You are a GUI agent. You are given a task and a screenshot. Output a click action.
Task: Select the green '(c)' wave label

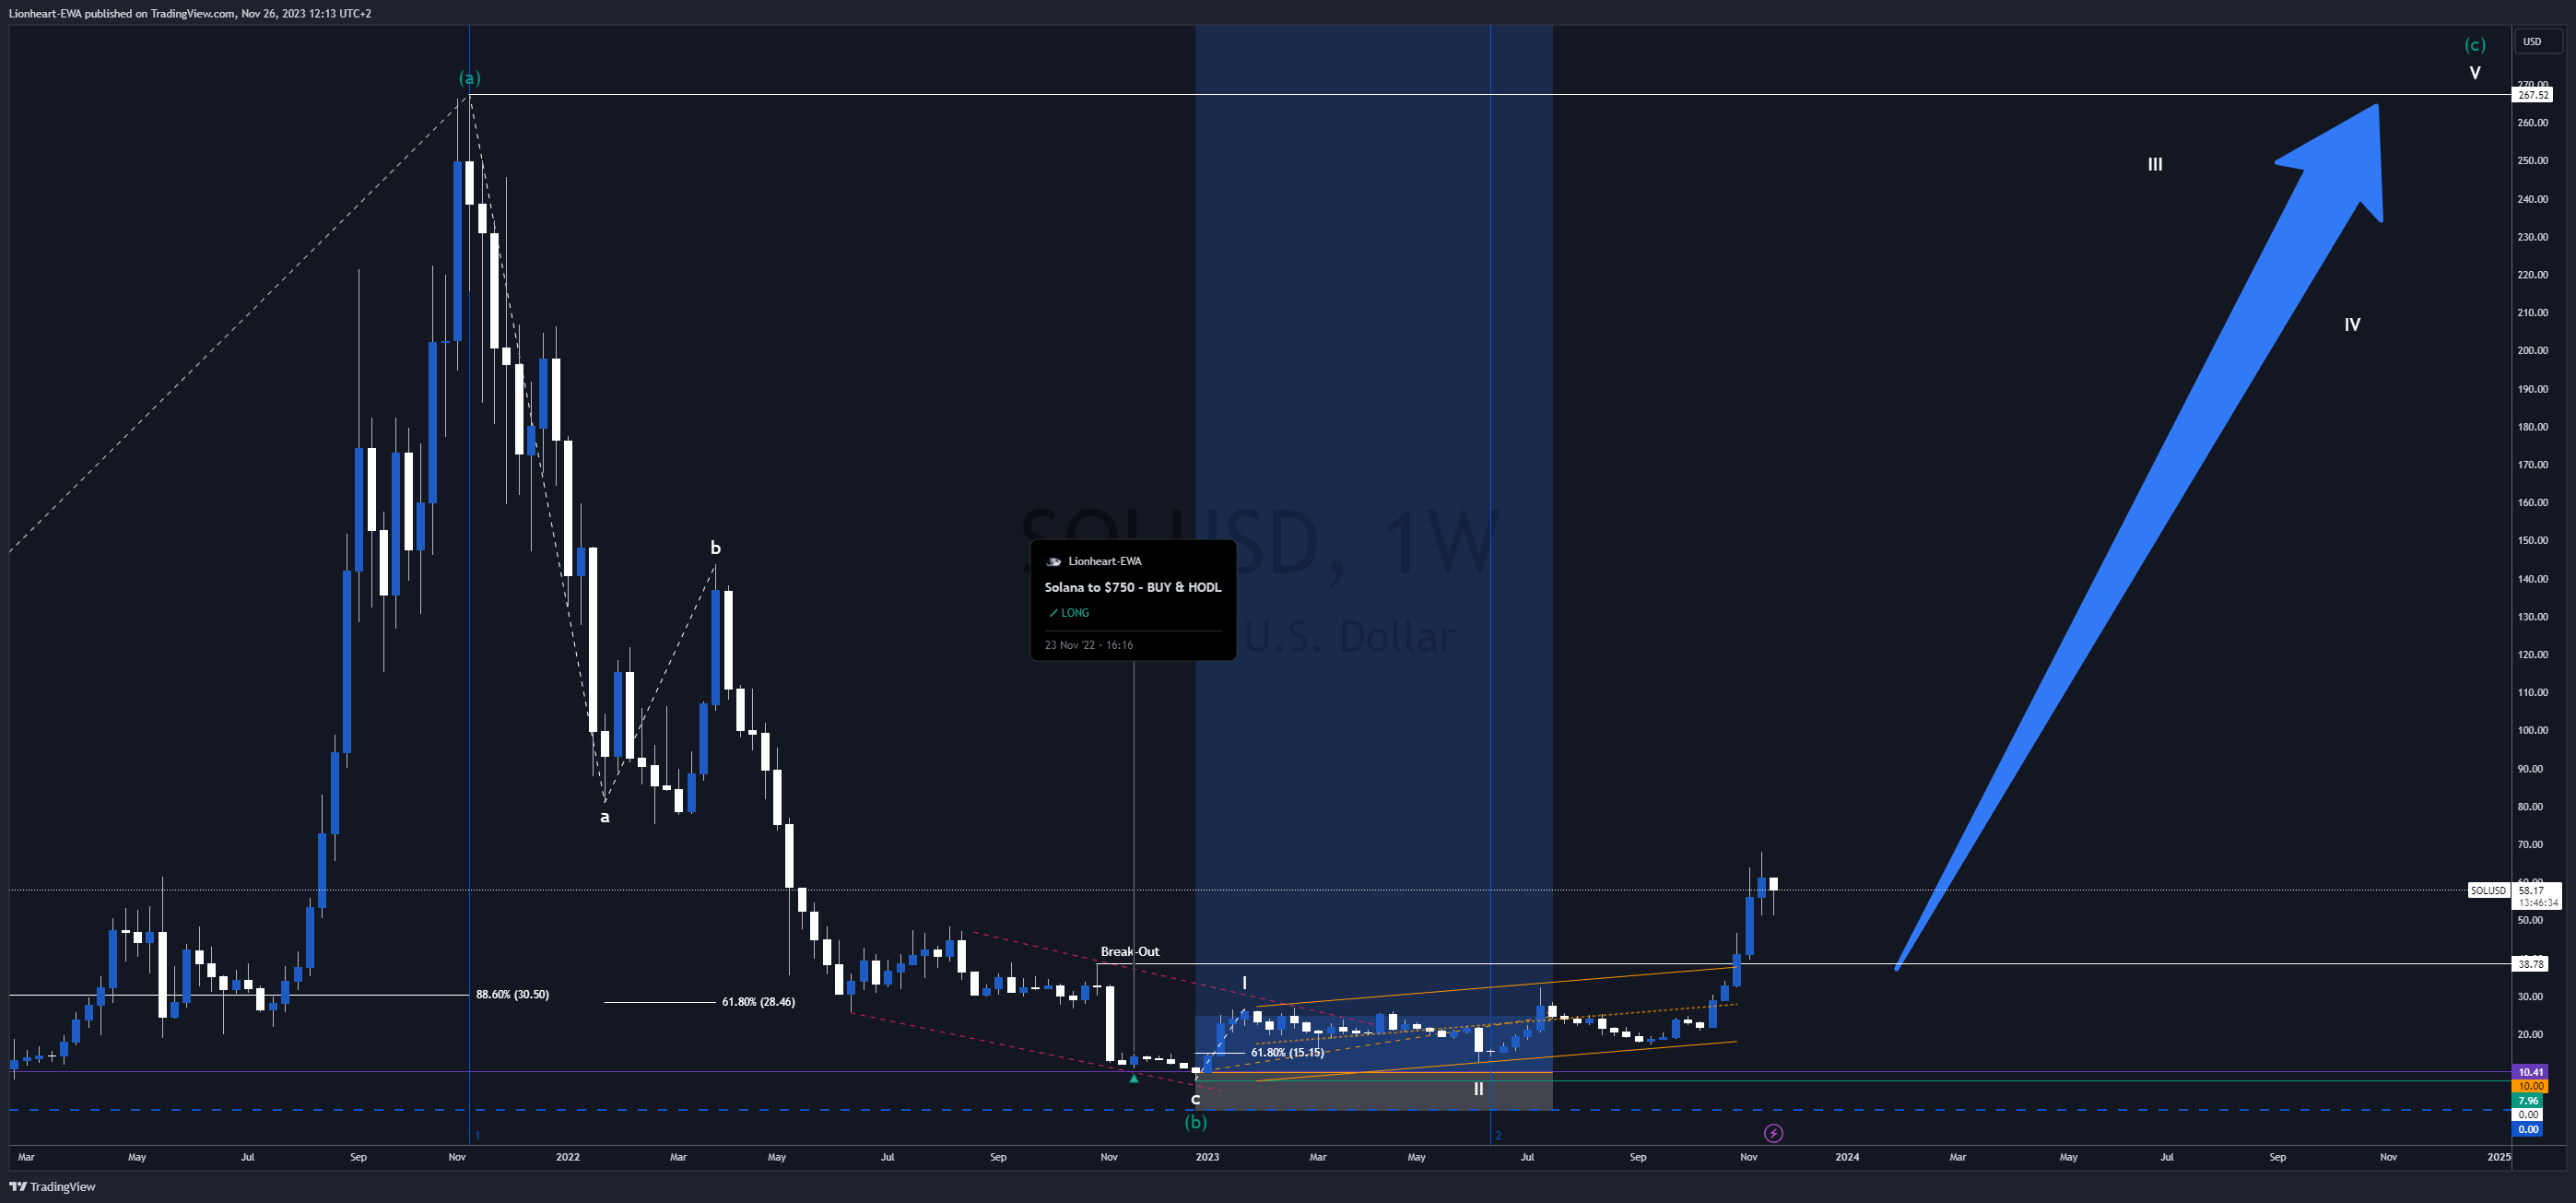click(2475, 45)
